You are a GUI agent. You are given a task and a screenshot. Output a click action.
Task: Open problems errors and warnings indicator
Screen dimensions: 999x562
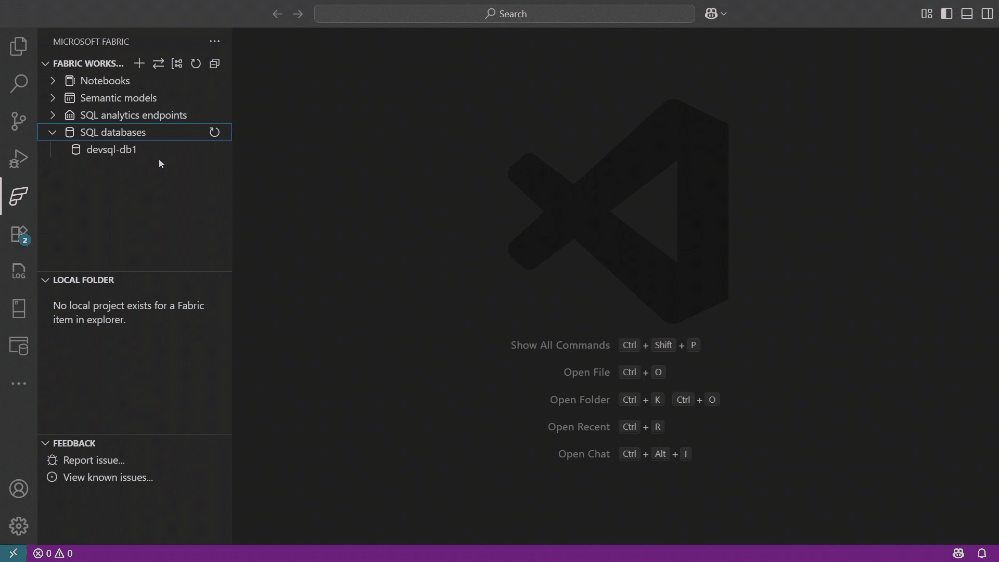pyautogui.click(x=53, y=553)
